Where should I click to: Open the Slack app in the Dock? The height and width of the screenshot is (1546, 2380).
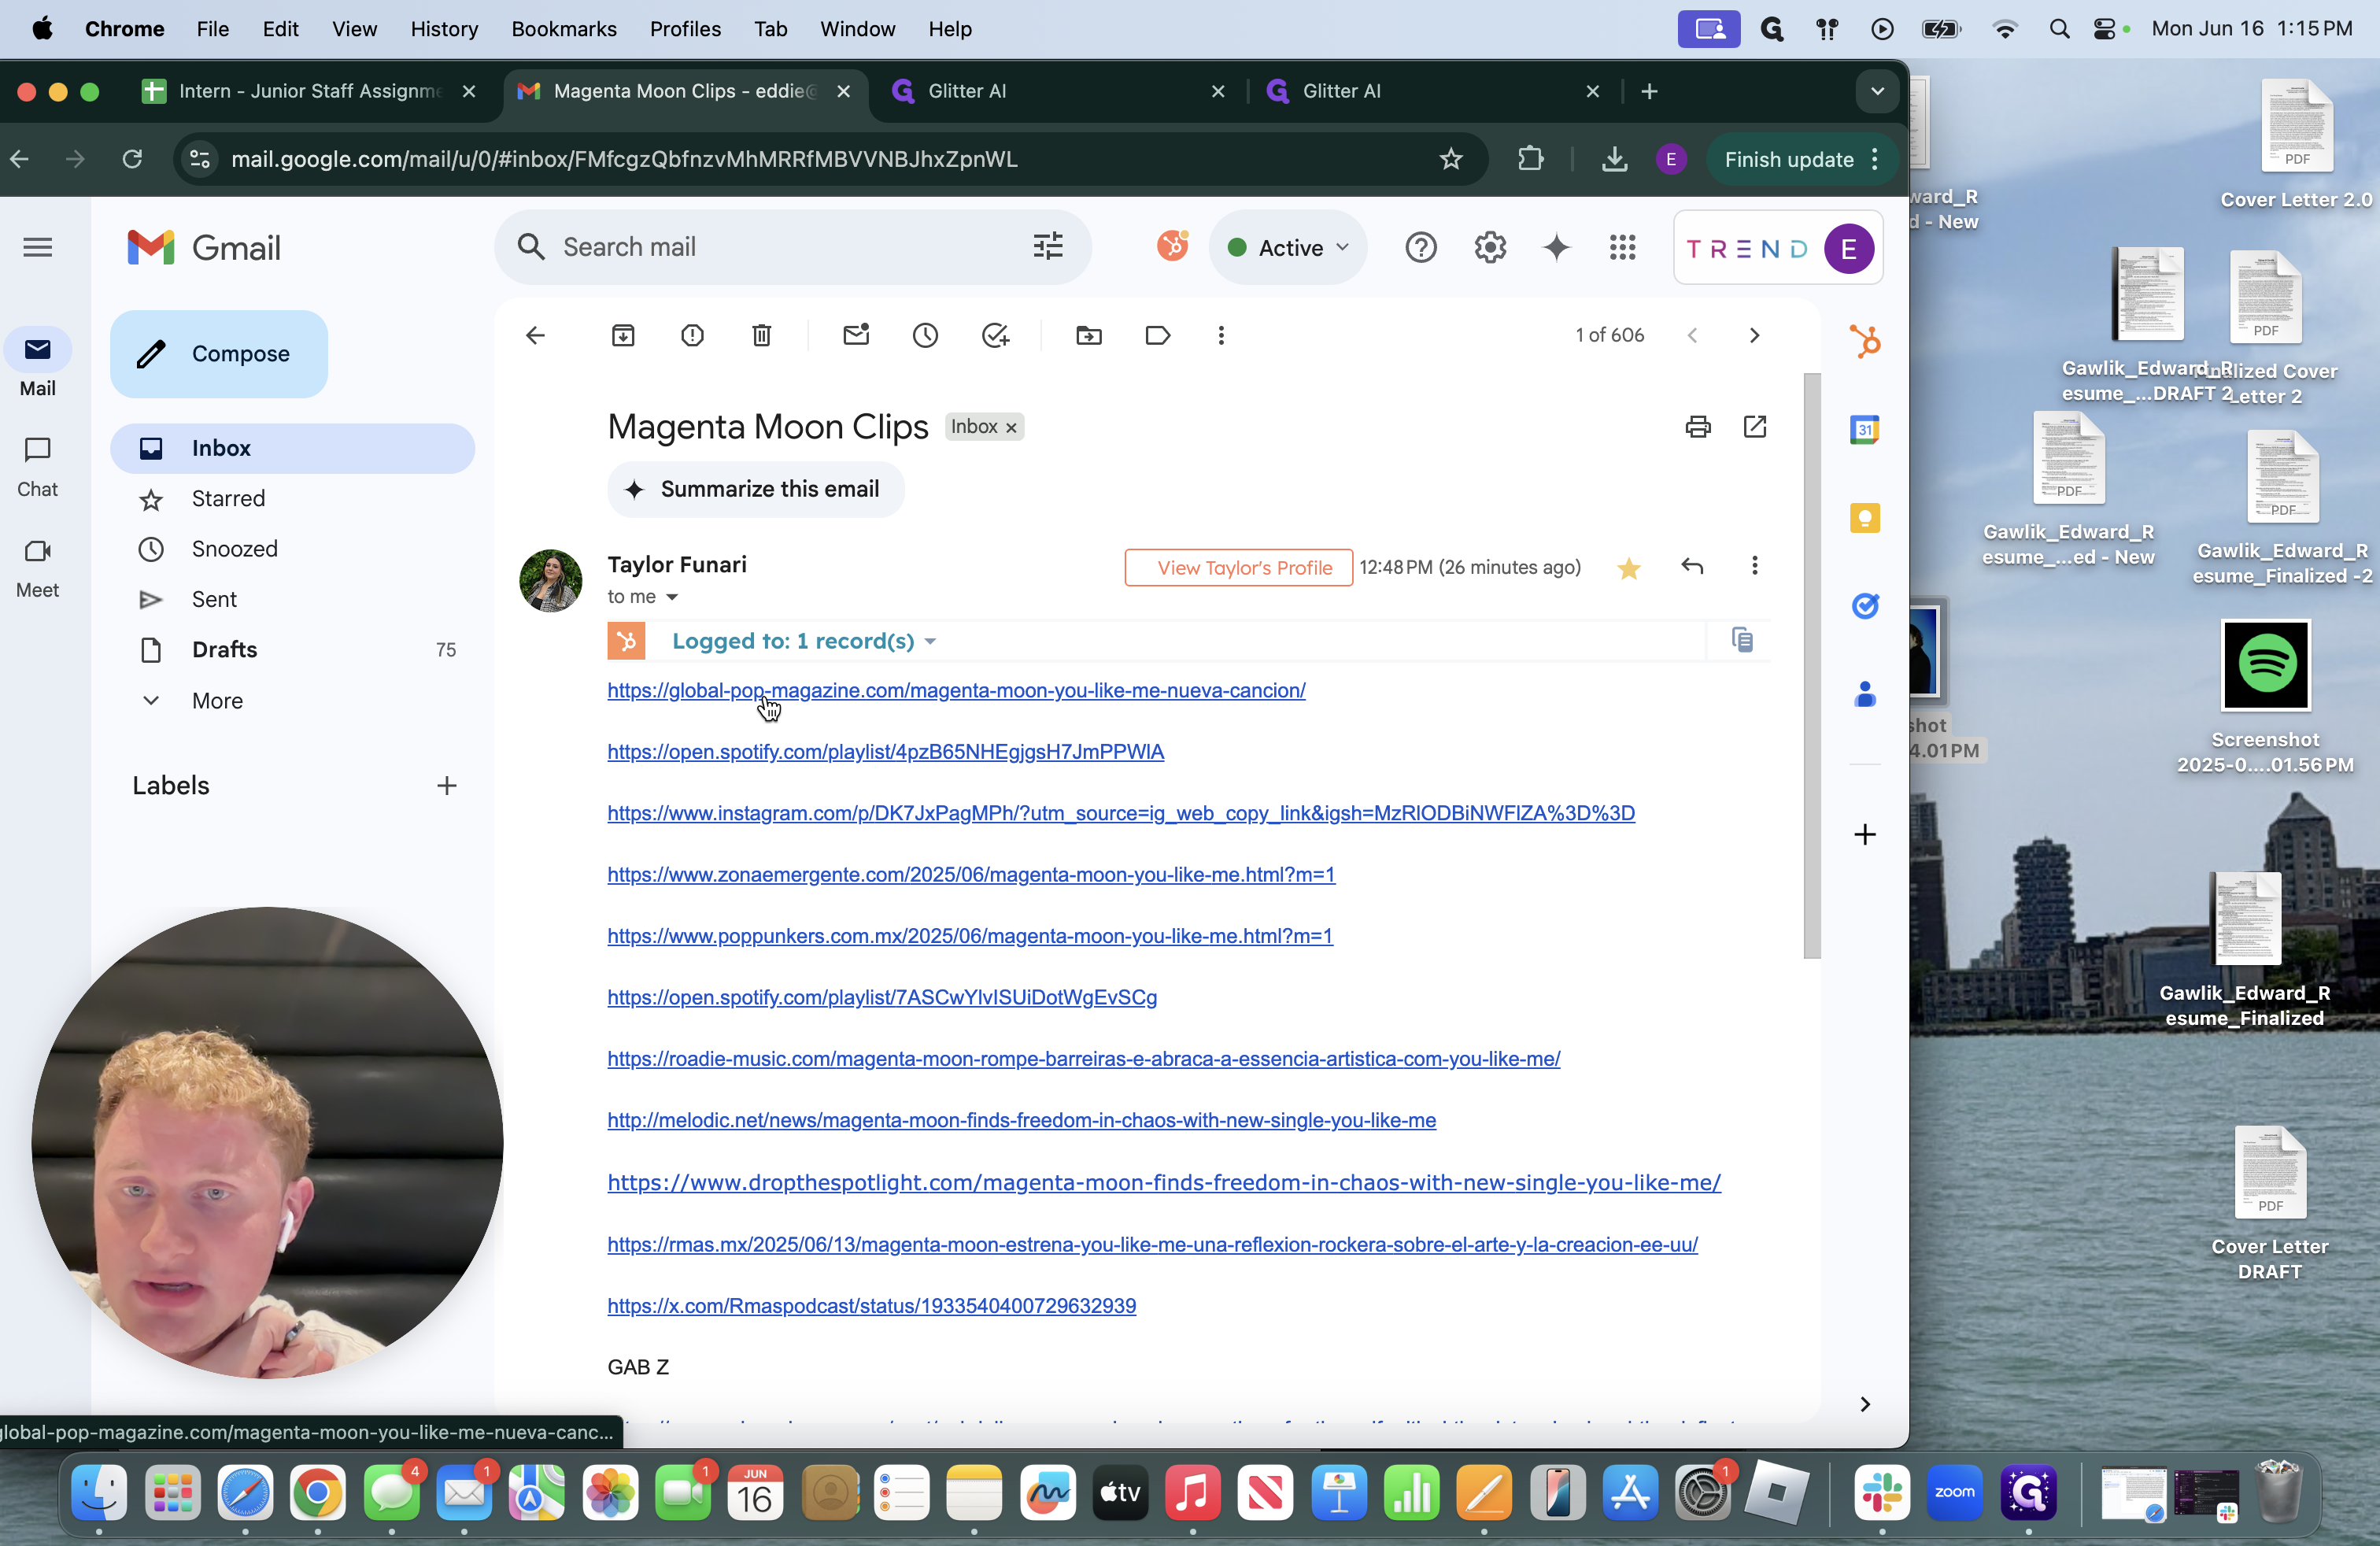[x=1882, y=1493]
